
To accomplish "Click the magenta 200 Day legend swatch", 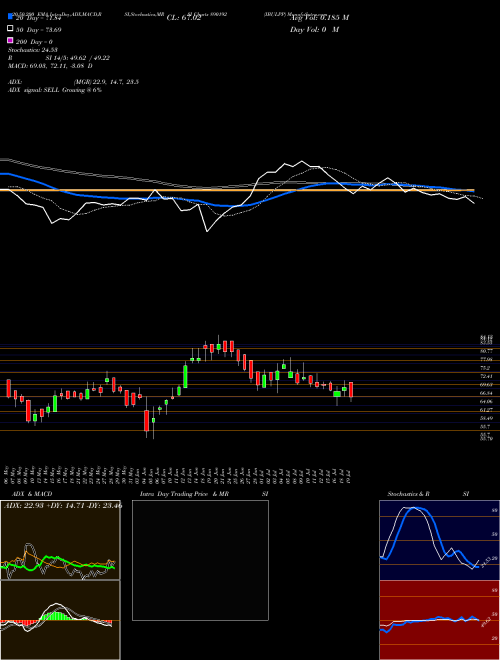I will [10, 40].
